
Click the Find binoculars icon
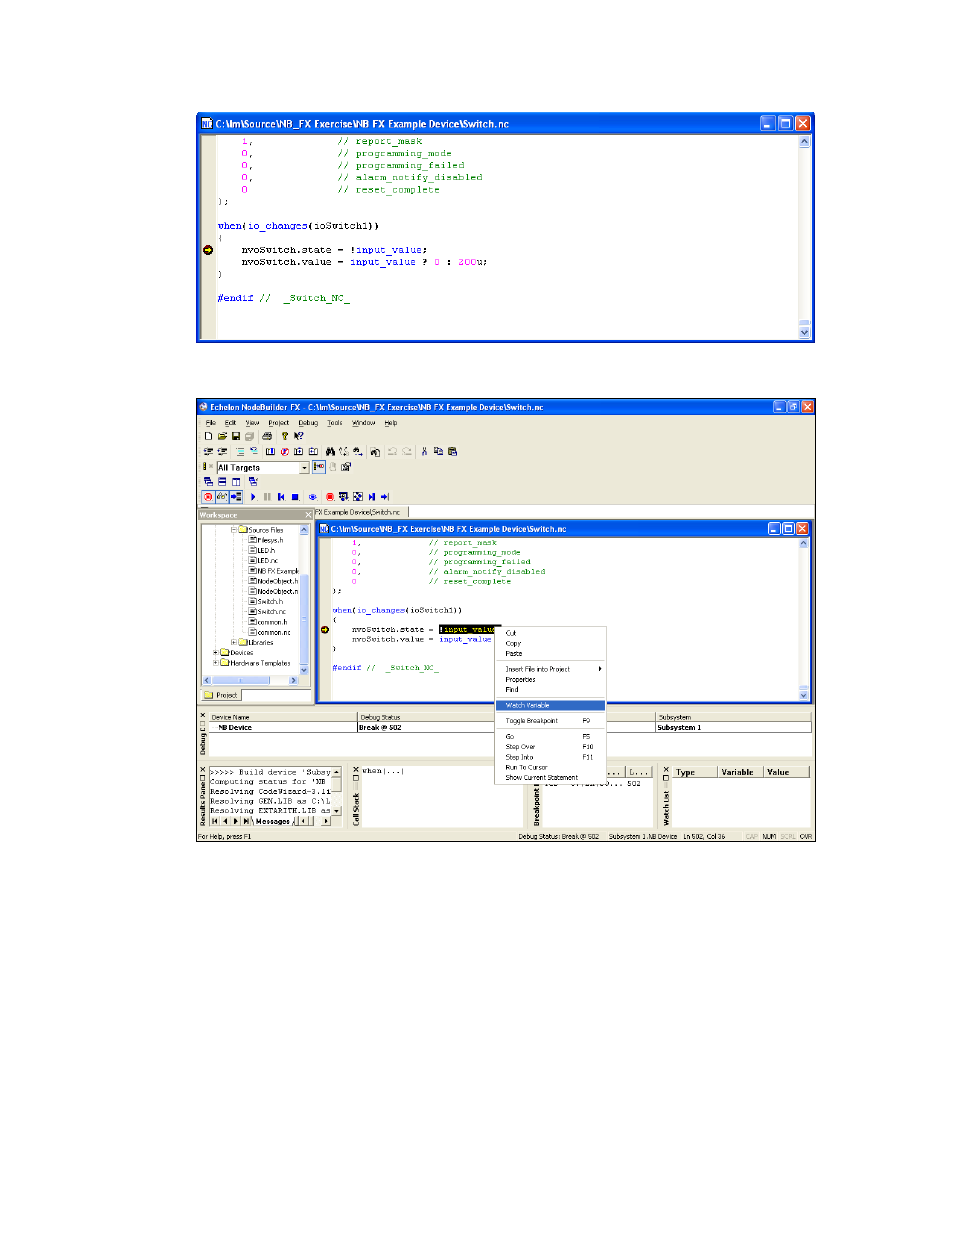330,451
